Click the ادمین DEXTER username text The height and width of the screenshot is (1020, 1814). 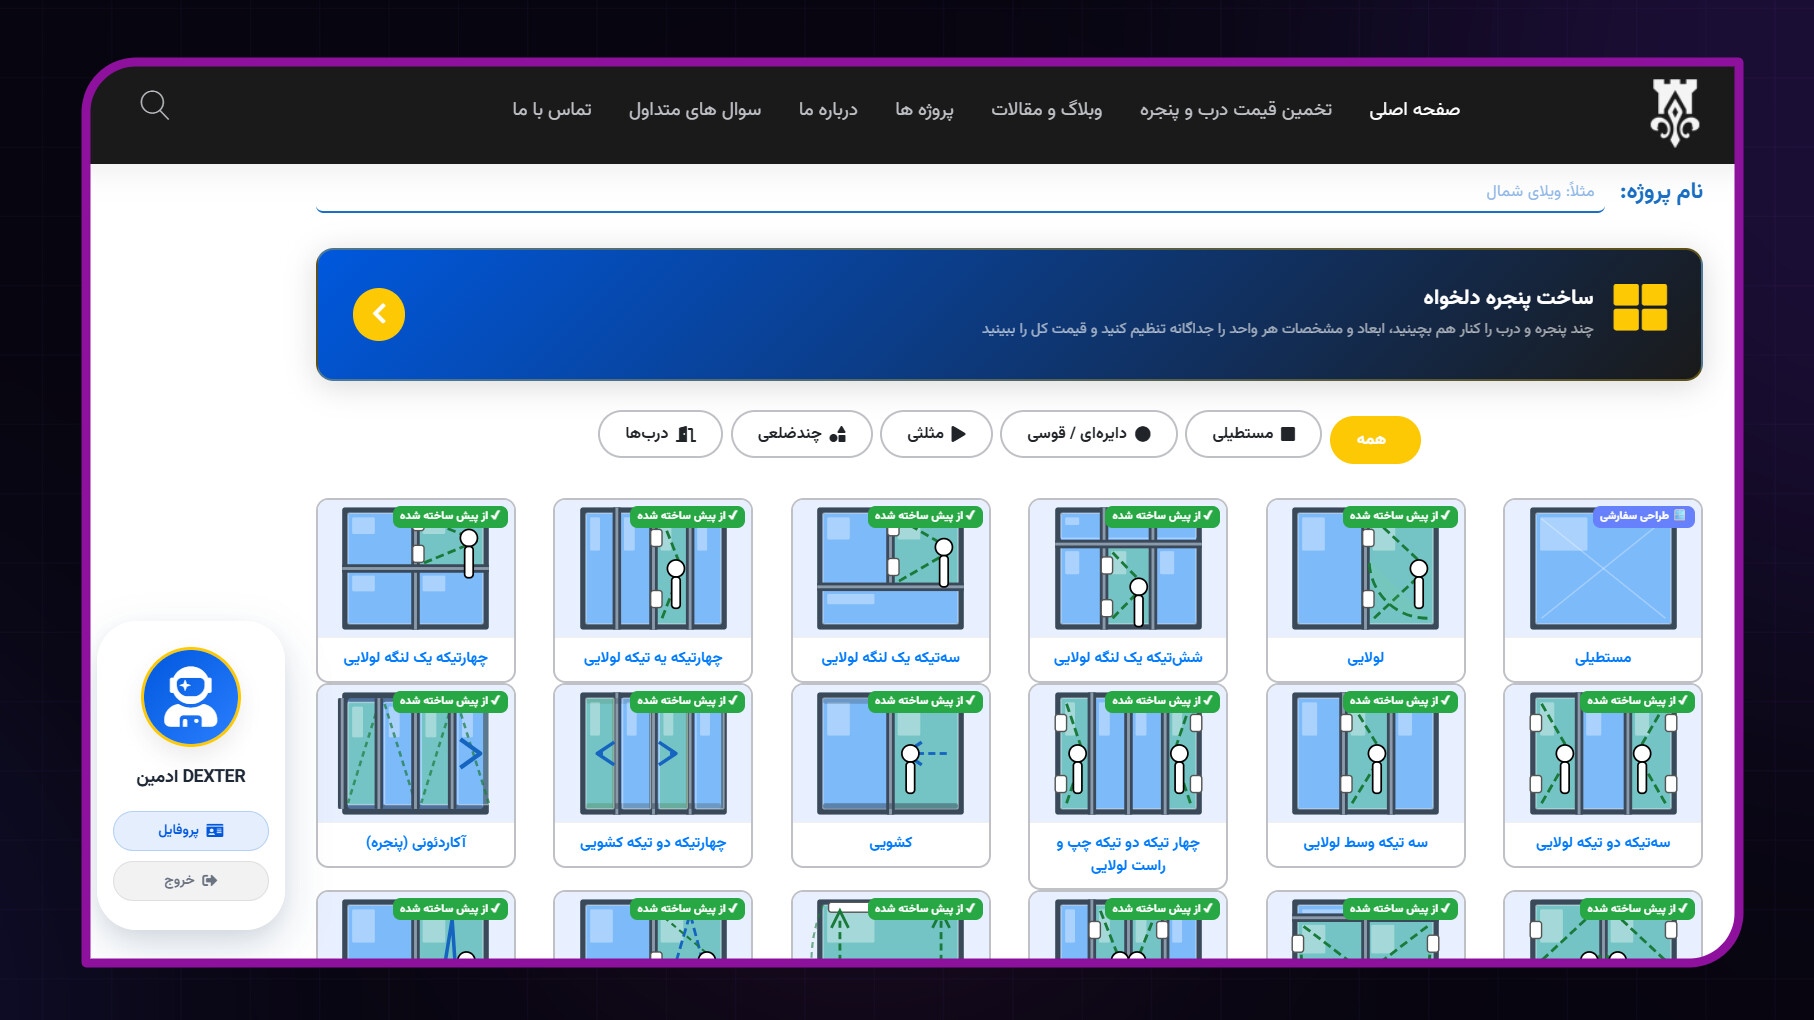[x=191, y=776]
